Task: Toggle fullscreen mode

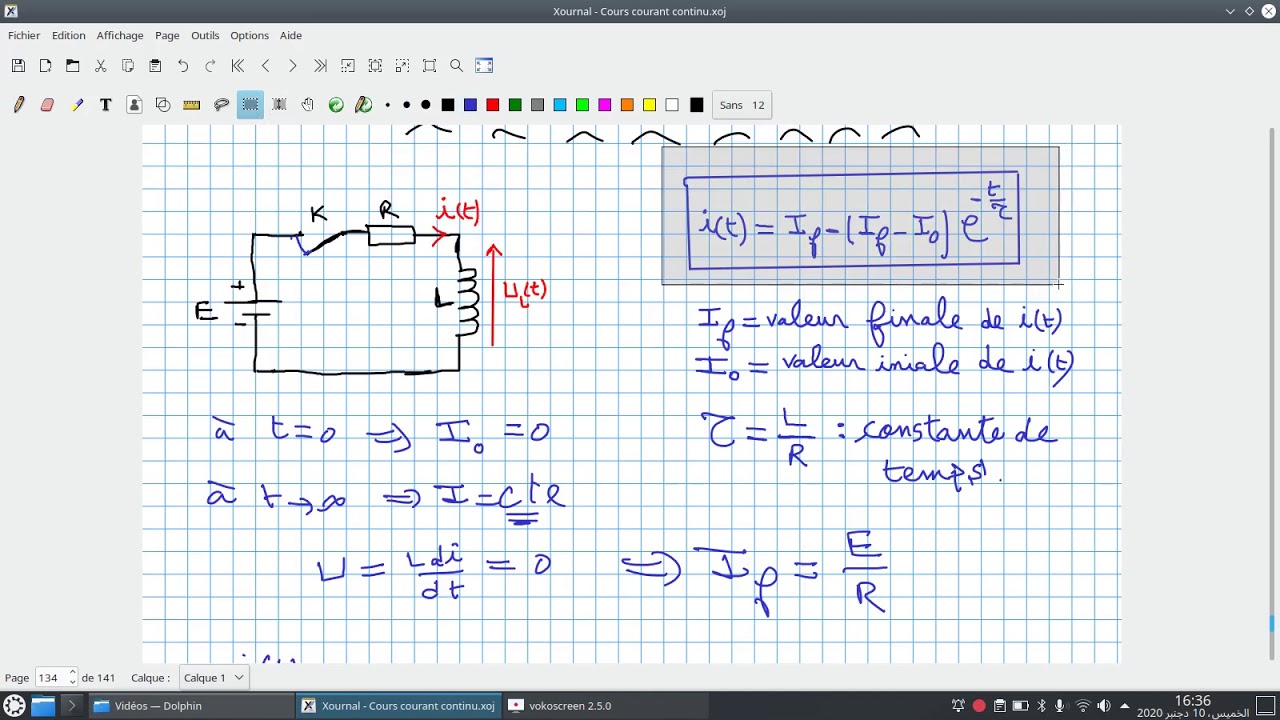Action: point(484,66)
